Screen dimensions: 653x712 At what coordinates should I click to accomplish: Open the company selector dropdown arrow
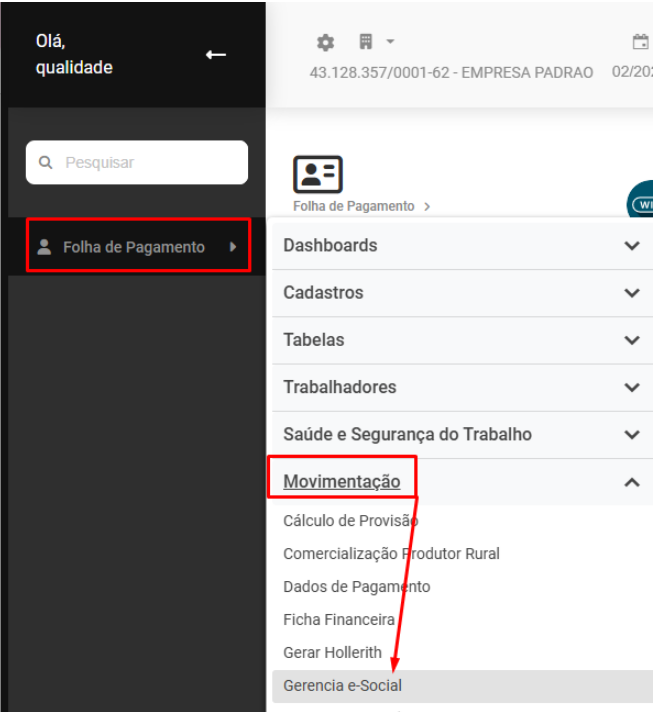pos(390,42)
